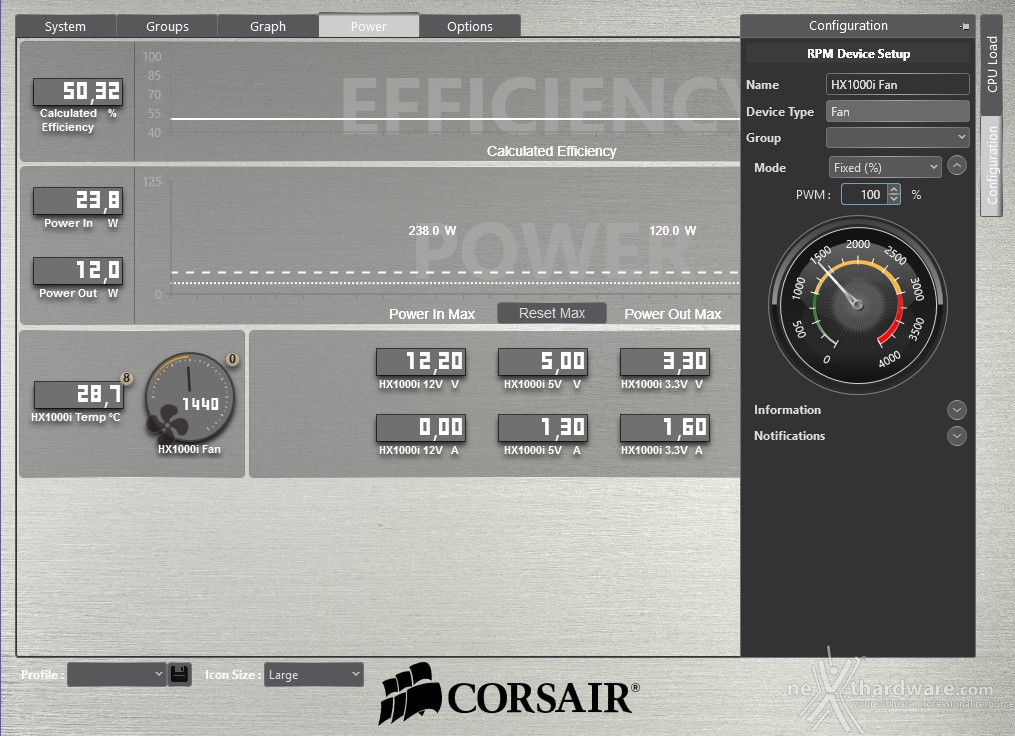
Task: Decrease PWM value with down stepper arrow
Action: coord(894,199)
